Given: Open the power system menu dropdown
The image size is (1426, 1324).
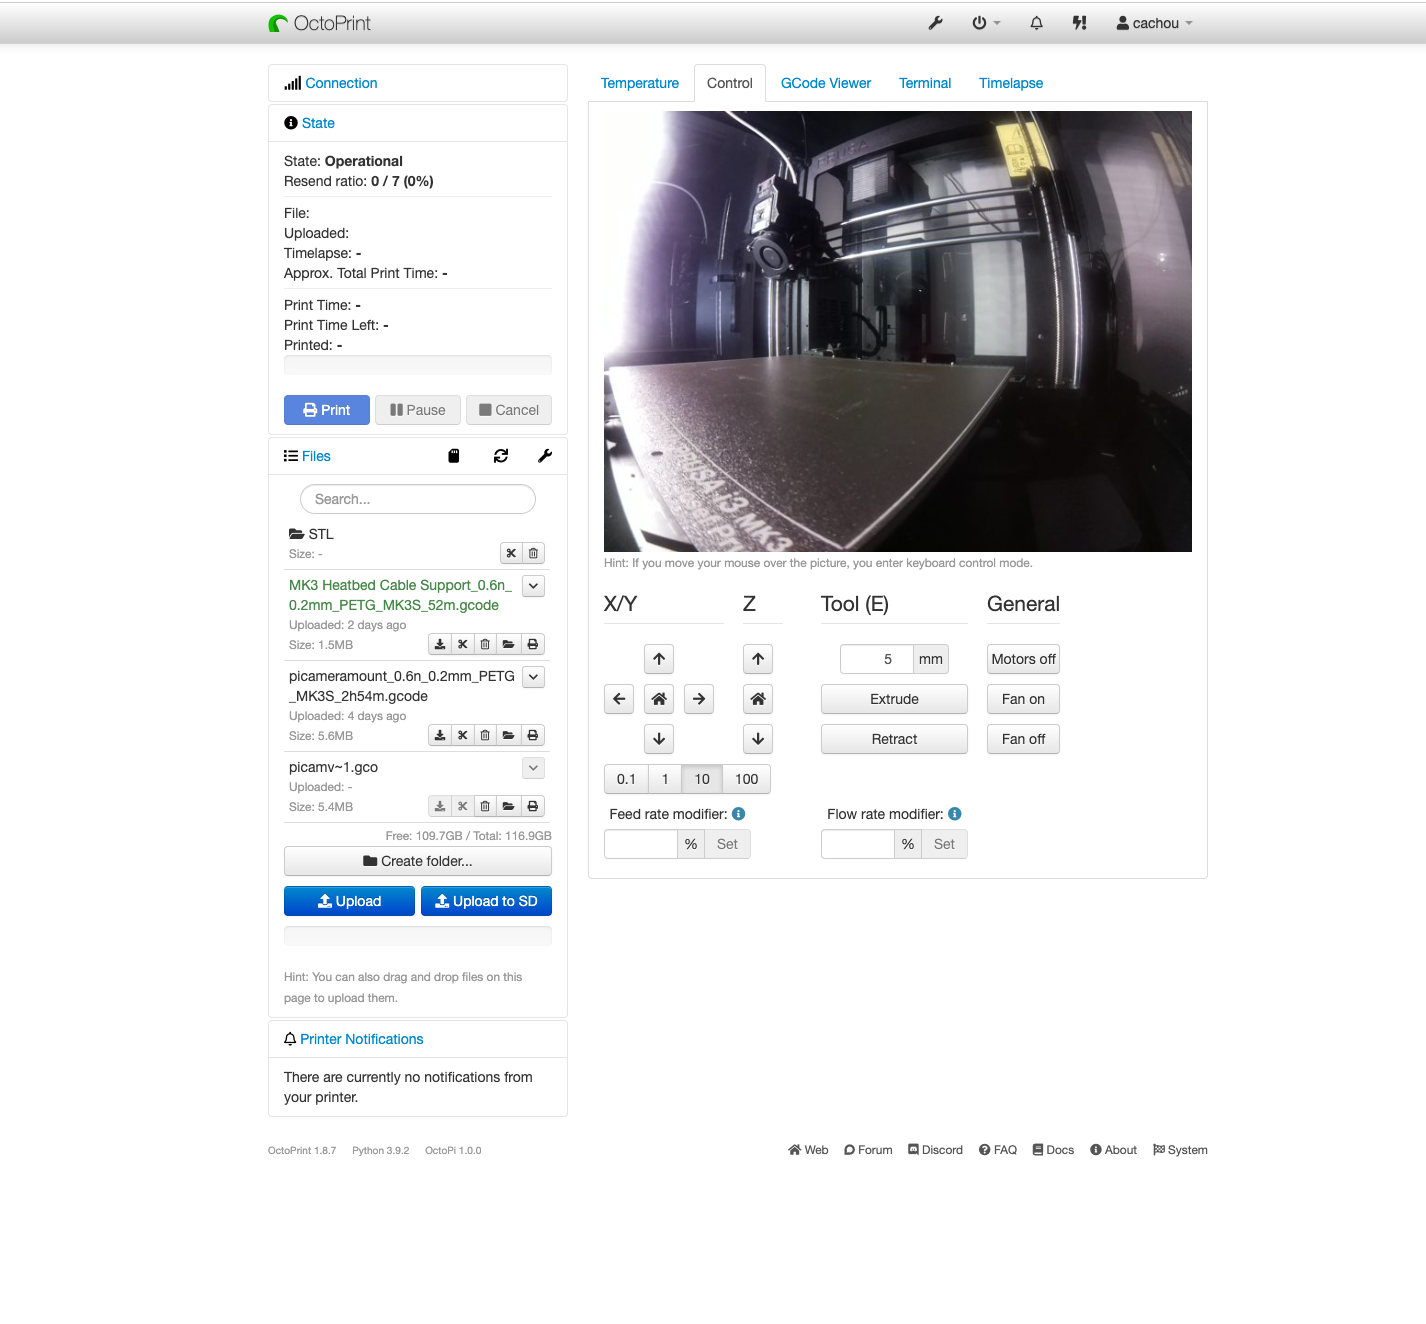Looking at the screenshot, I should point(985,23).
